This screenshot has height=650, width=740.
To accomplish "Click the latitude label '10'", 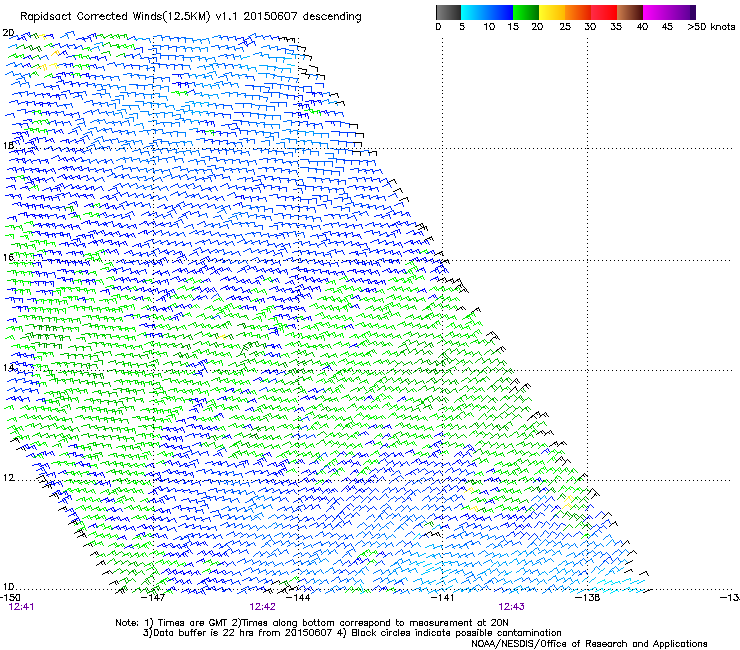I will click(8, 587).
